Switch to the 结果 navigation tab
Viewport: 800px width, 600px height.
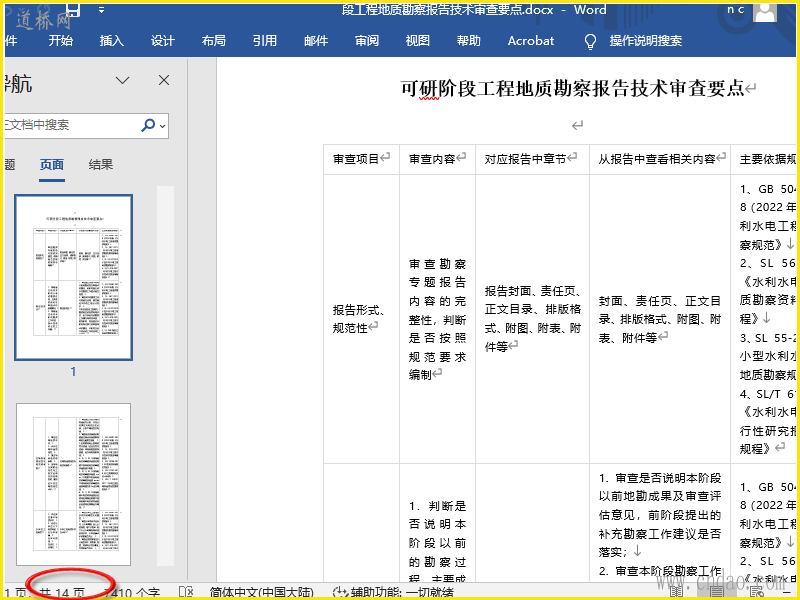(x=101, y=165)
